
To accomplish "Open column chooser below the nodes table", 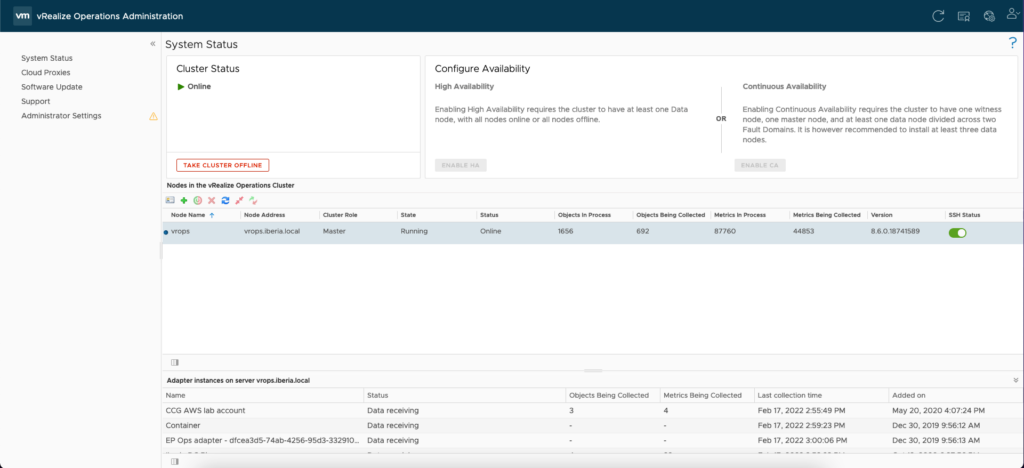I will pos(174,362).
